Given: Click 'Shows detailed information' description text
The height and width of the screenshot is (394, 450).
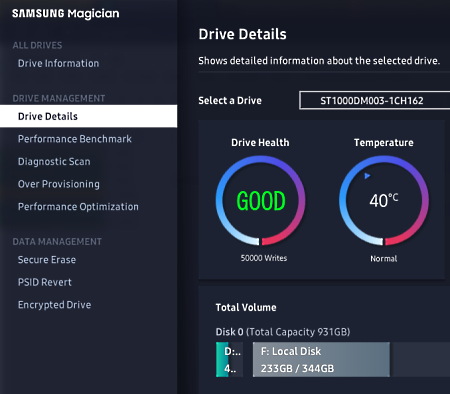Looking at the screenshot, I should pyautogui.click(x=319, y=61).
